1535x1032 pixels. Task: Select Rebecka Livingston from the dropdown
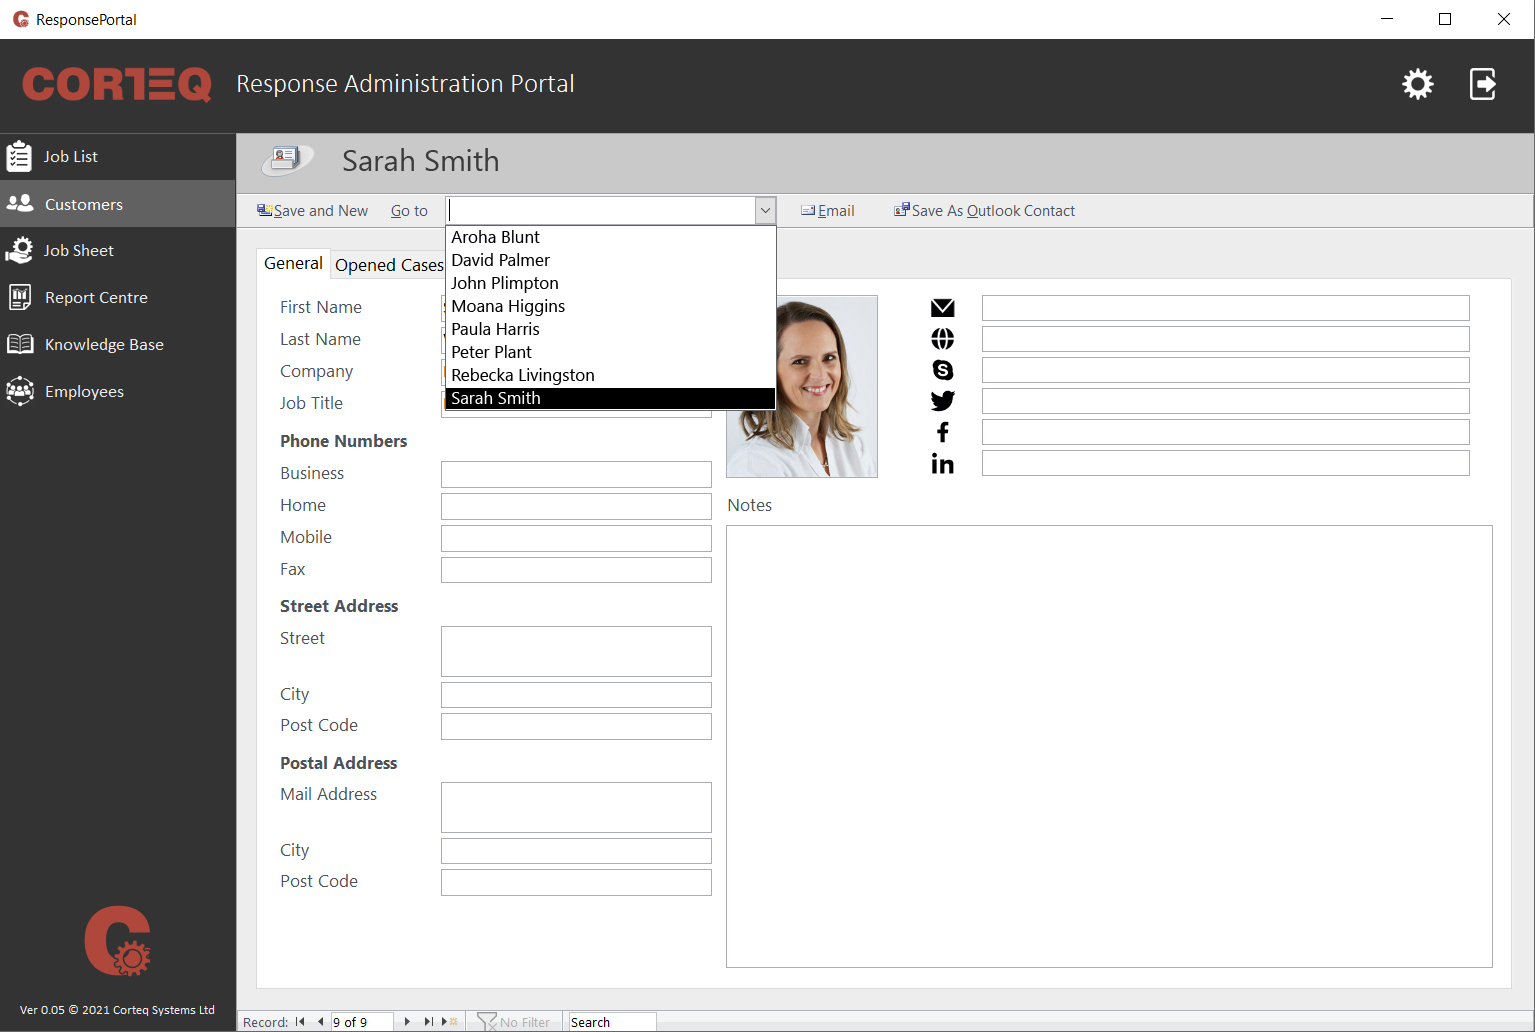[610, 375]
